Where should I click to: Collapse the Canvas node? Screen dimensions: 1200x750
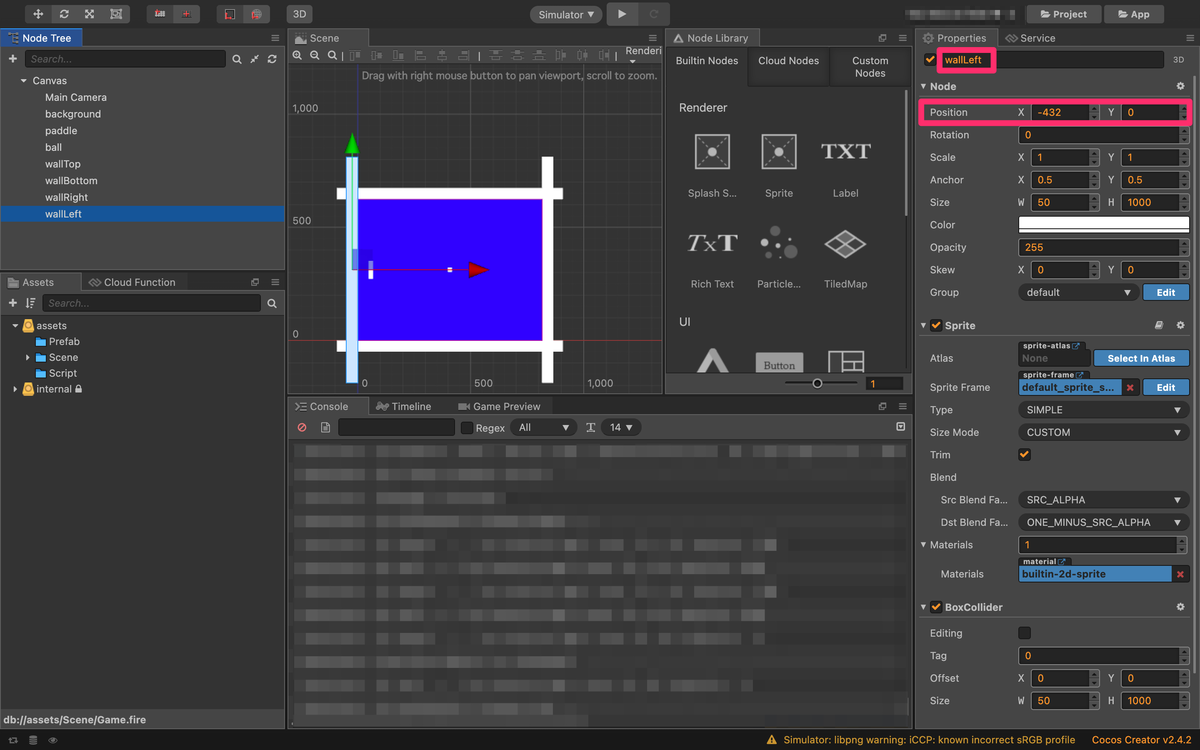point(23,81)
